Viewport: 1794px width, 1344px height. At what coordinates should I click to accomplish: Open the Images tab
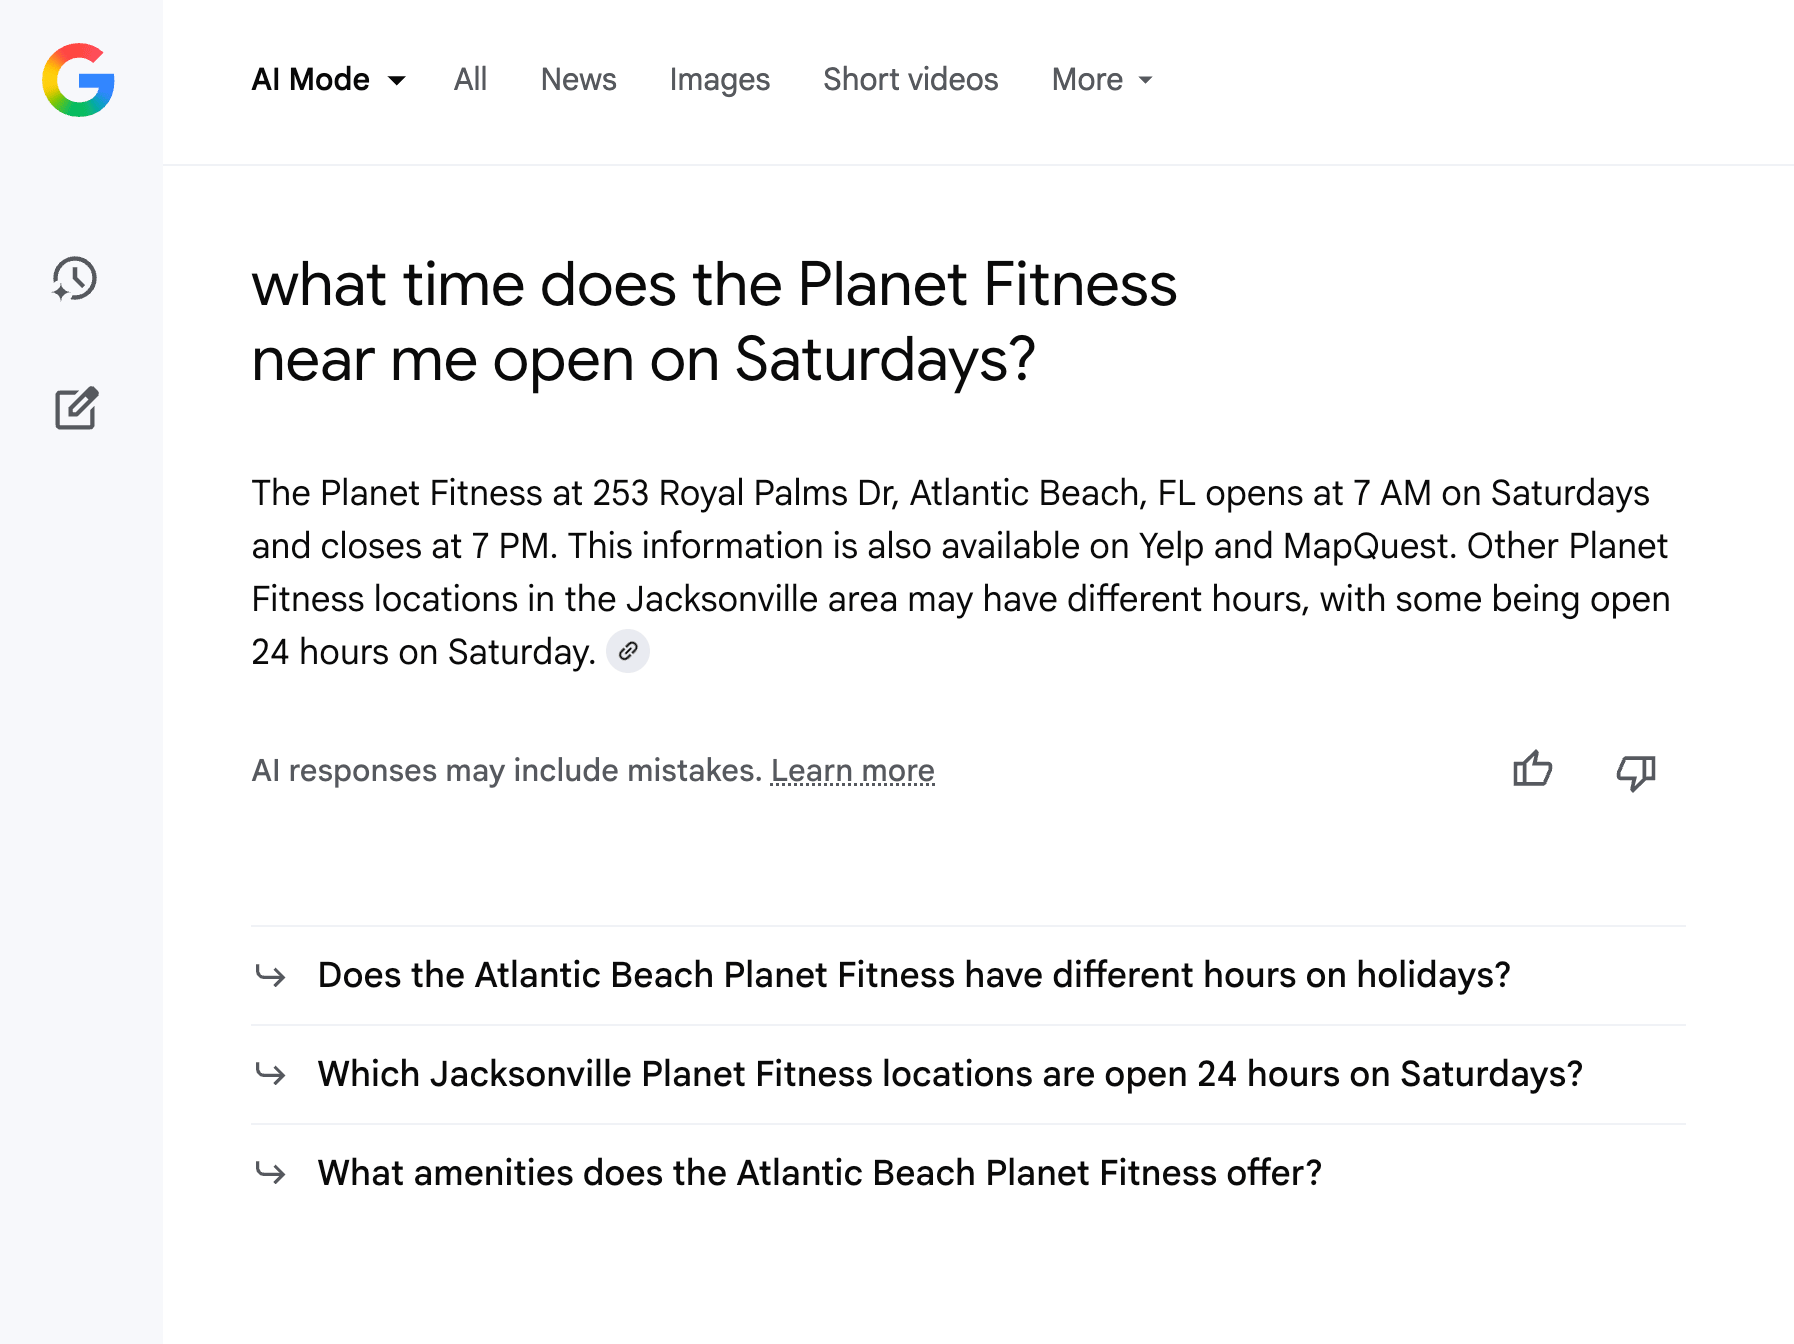719,80
